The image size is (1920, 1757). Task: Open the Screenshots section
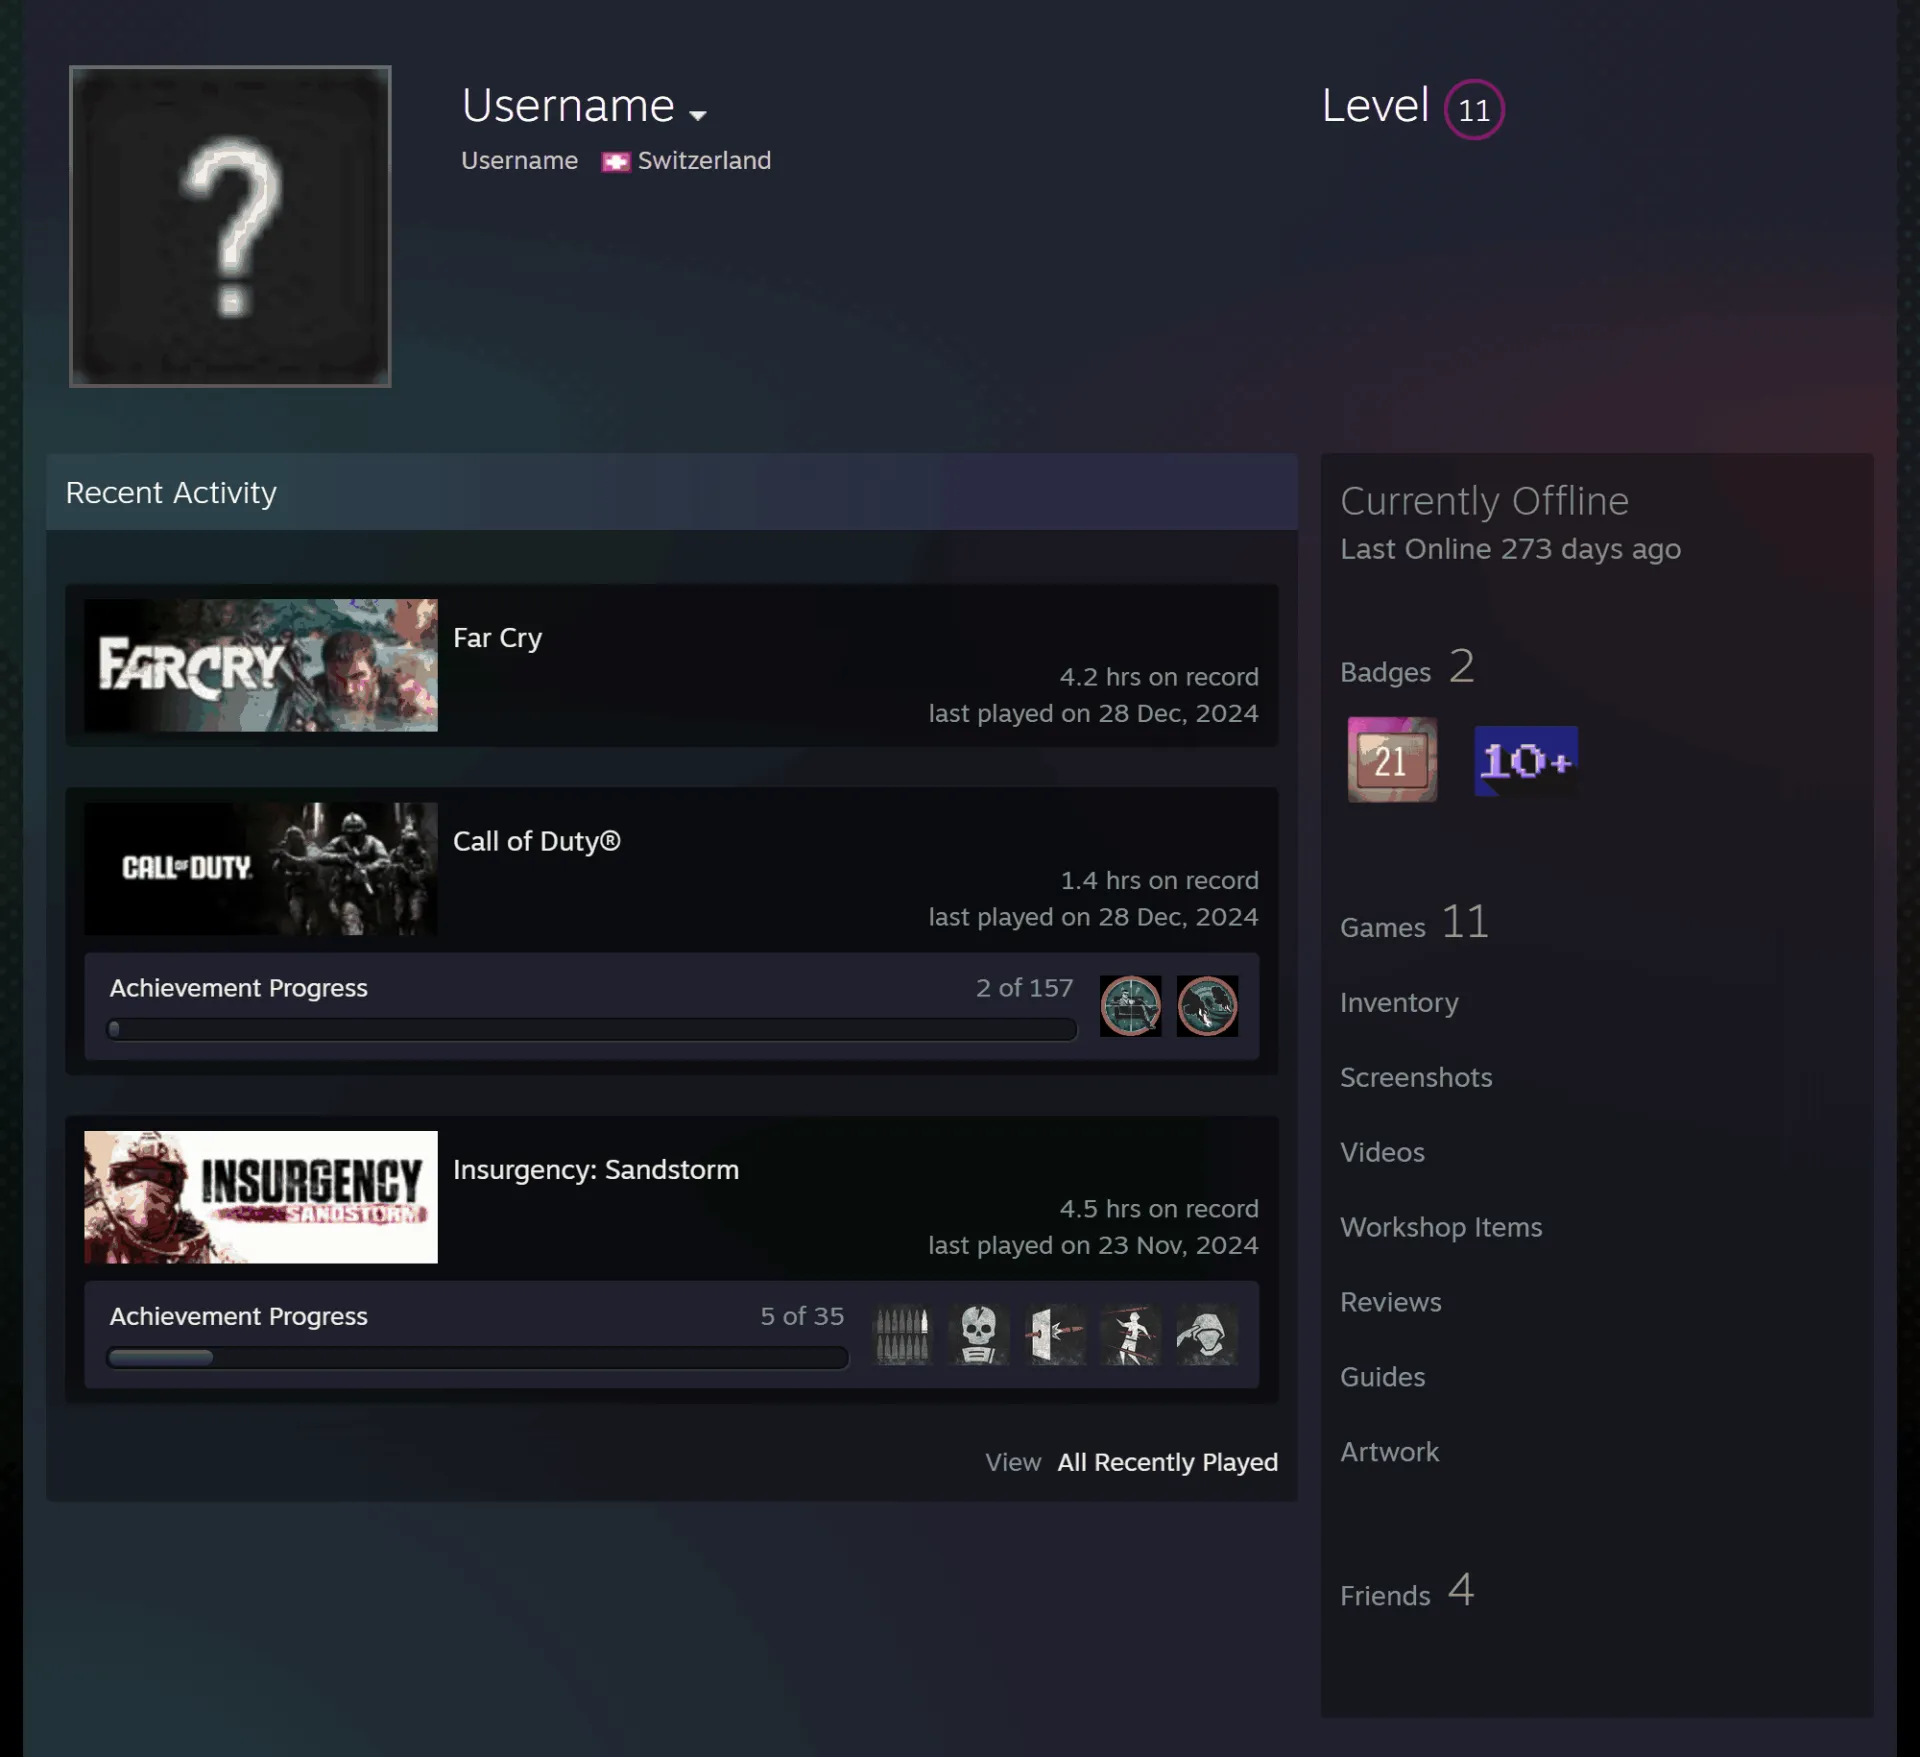point(1416,1077)
